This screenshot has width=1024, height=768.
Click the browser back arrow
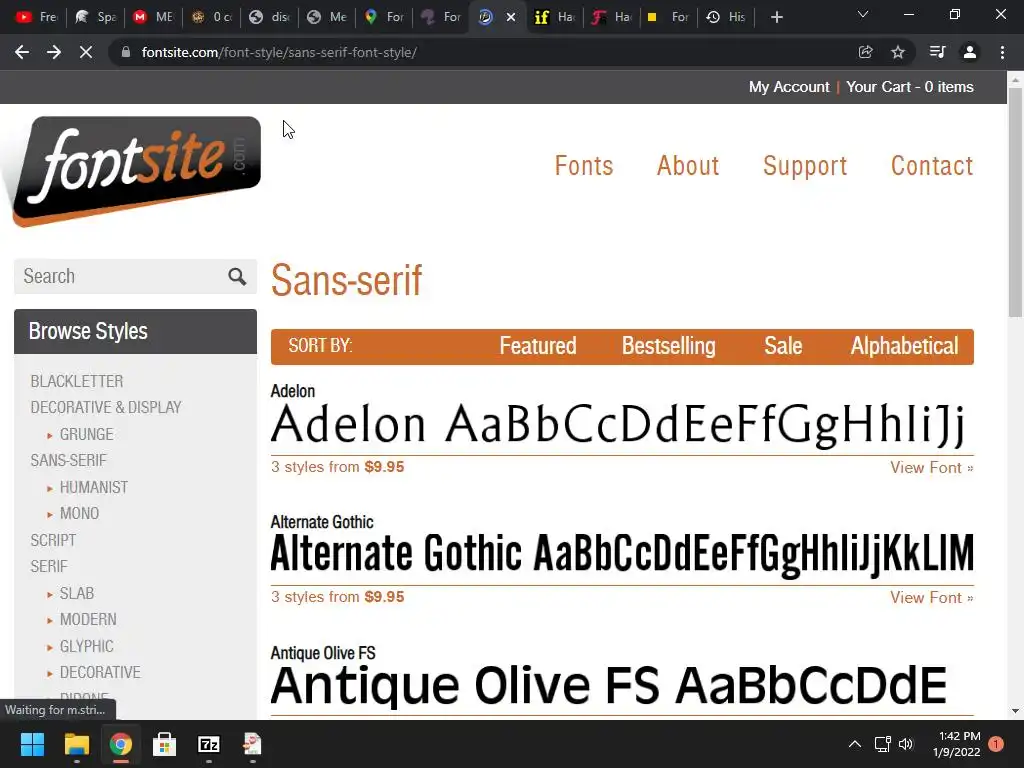coord(22,52)
